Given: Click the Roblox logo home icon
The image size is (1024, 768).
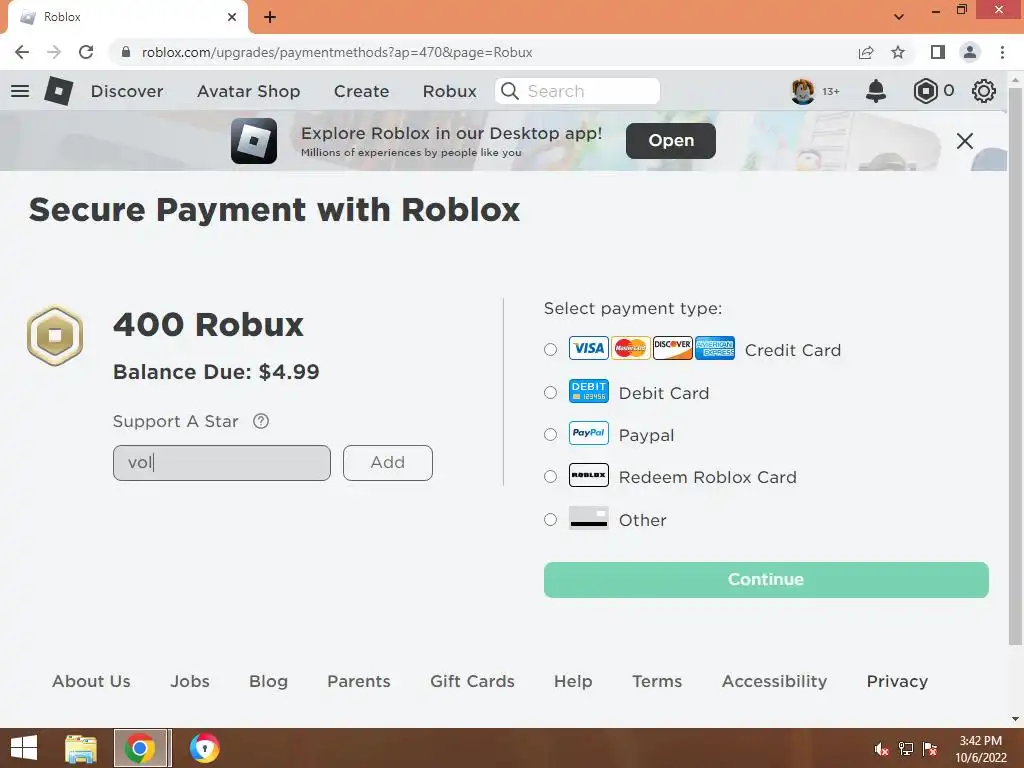Looking at the screenshot, I should [x=59, y=91].
